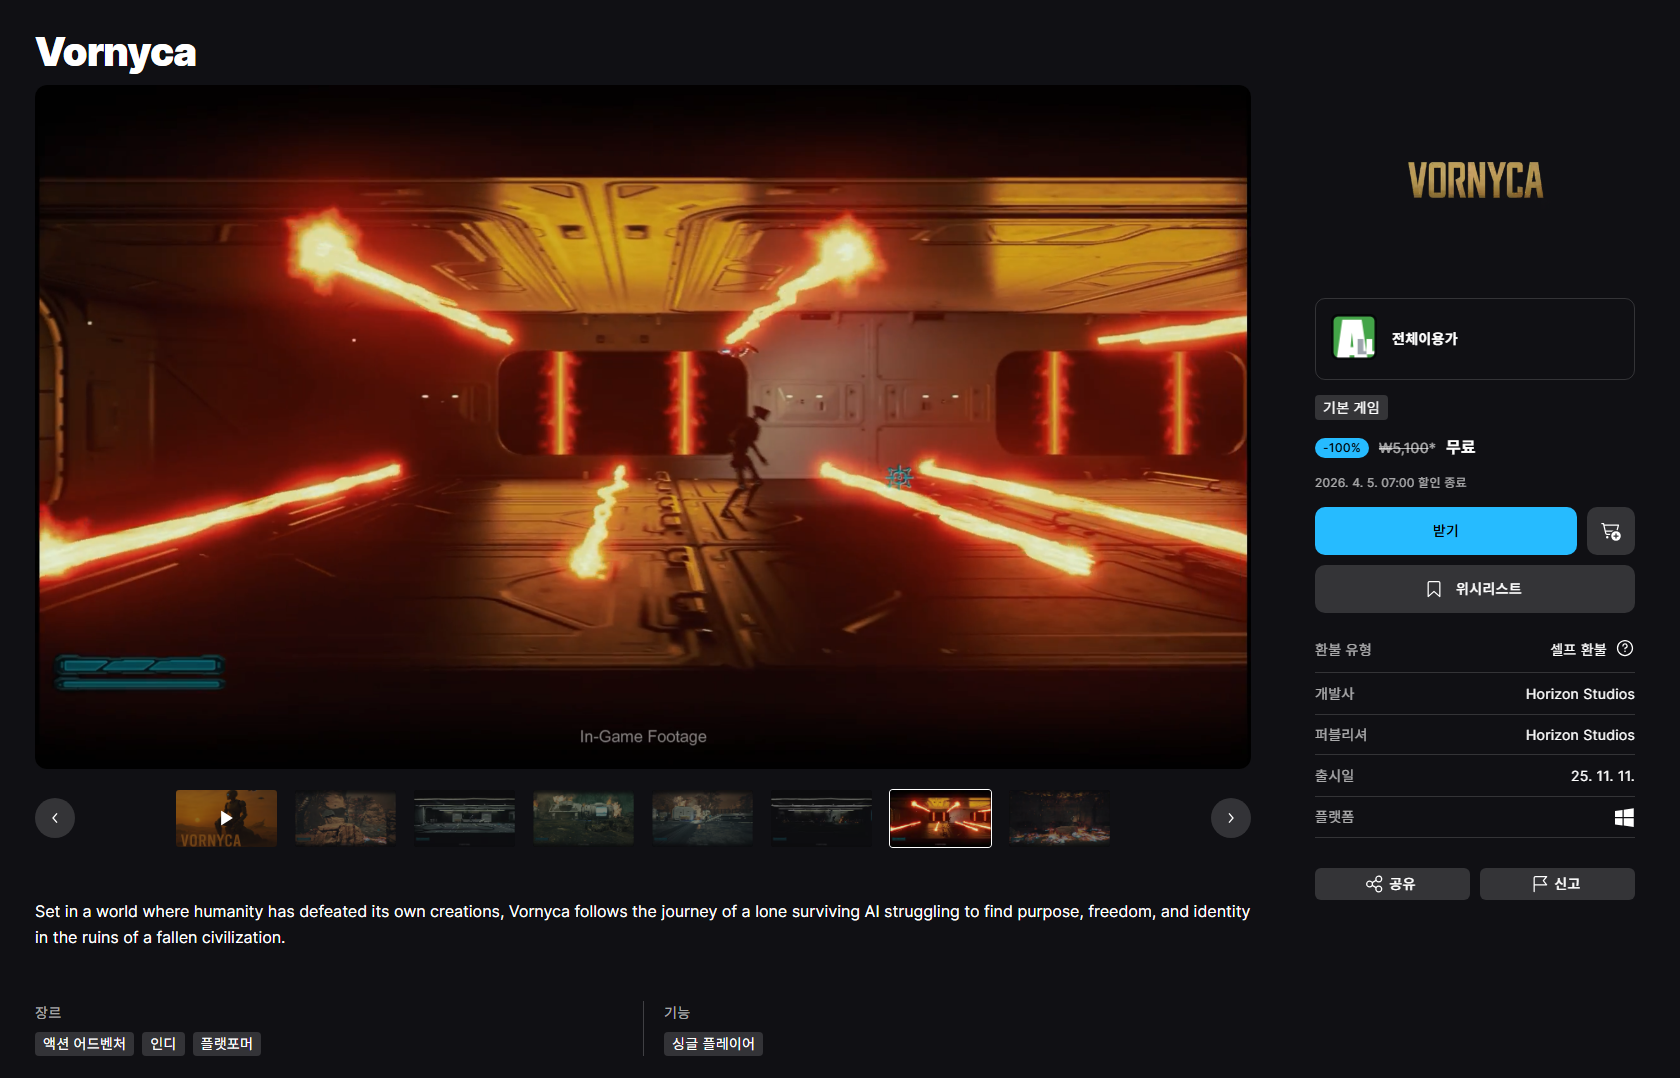Viewport: 1680px width, 1078px height.
Task: Open the developer Horizon Studios link
Action: [1579, 694]
